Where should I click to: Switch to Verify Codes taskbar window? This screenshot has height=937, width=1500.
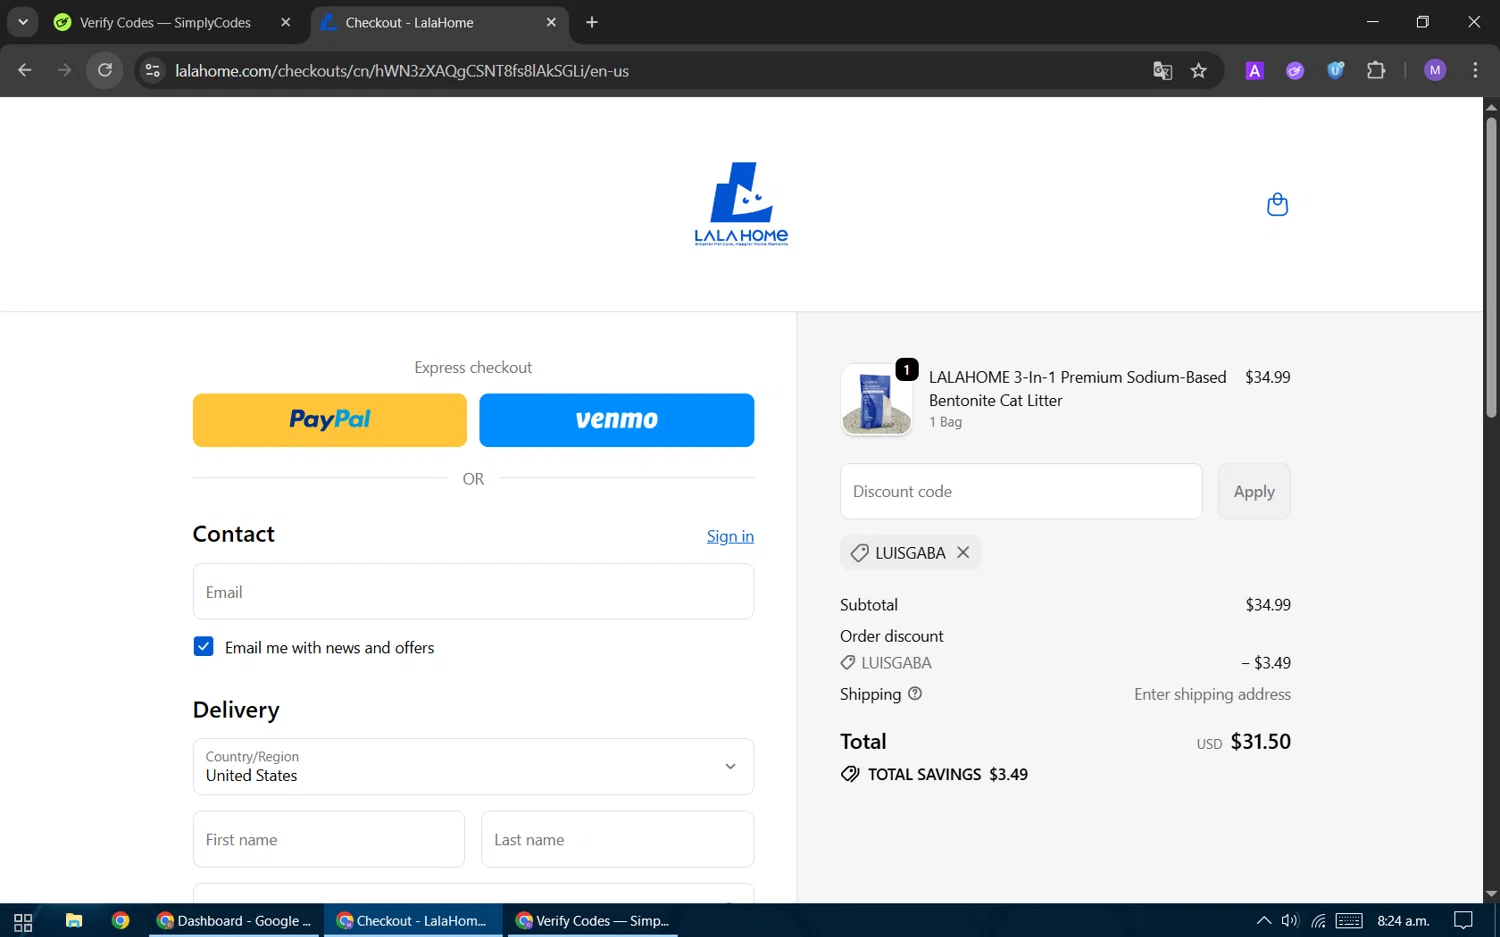click(x=593, y=921)
